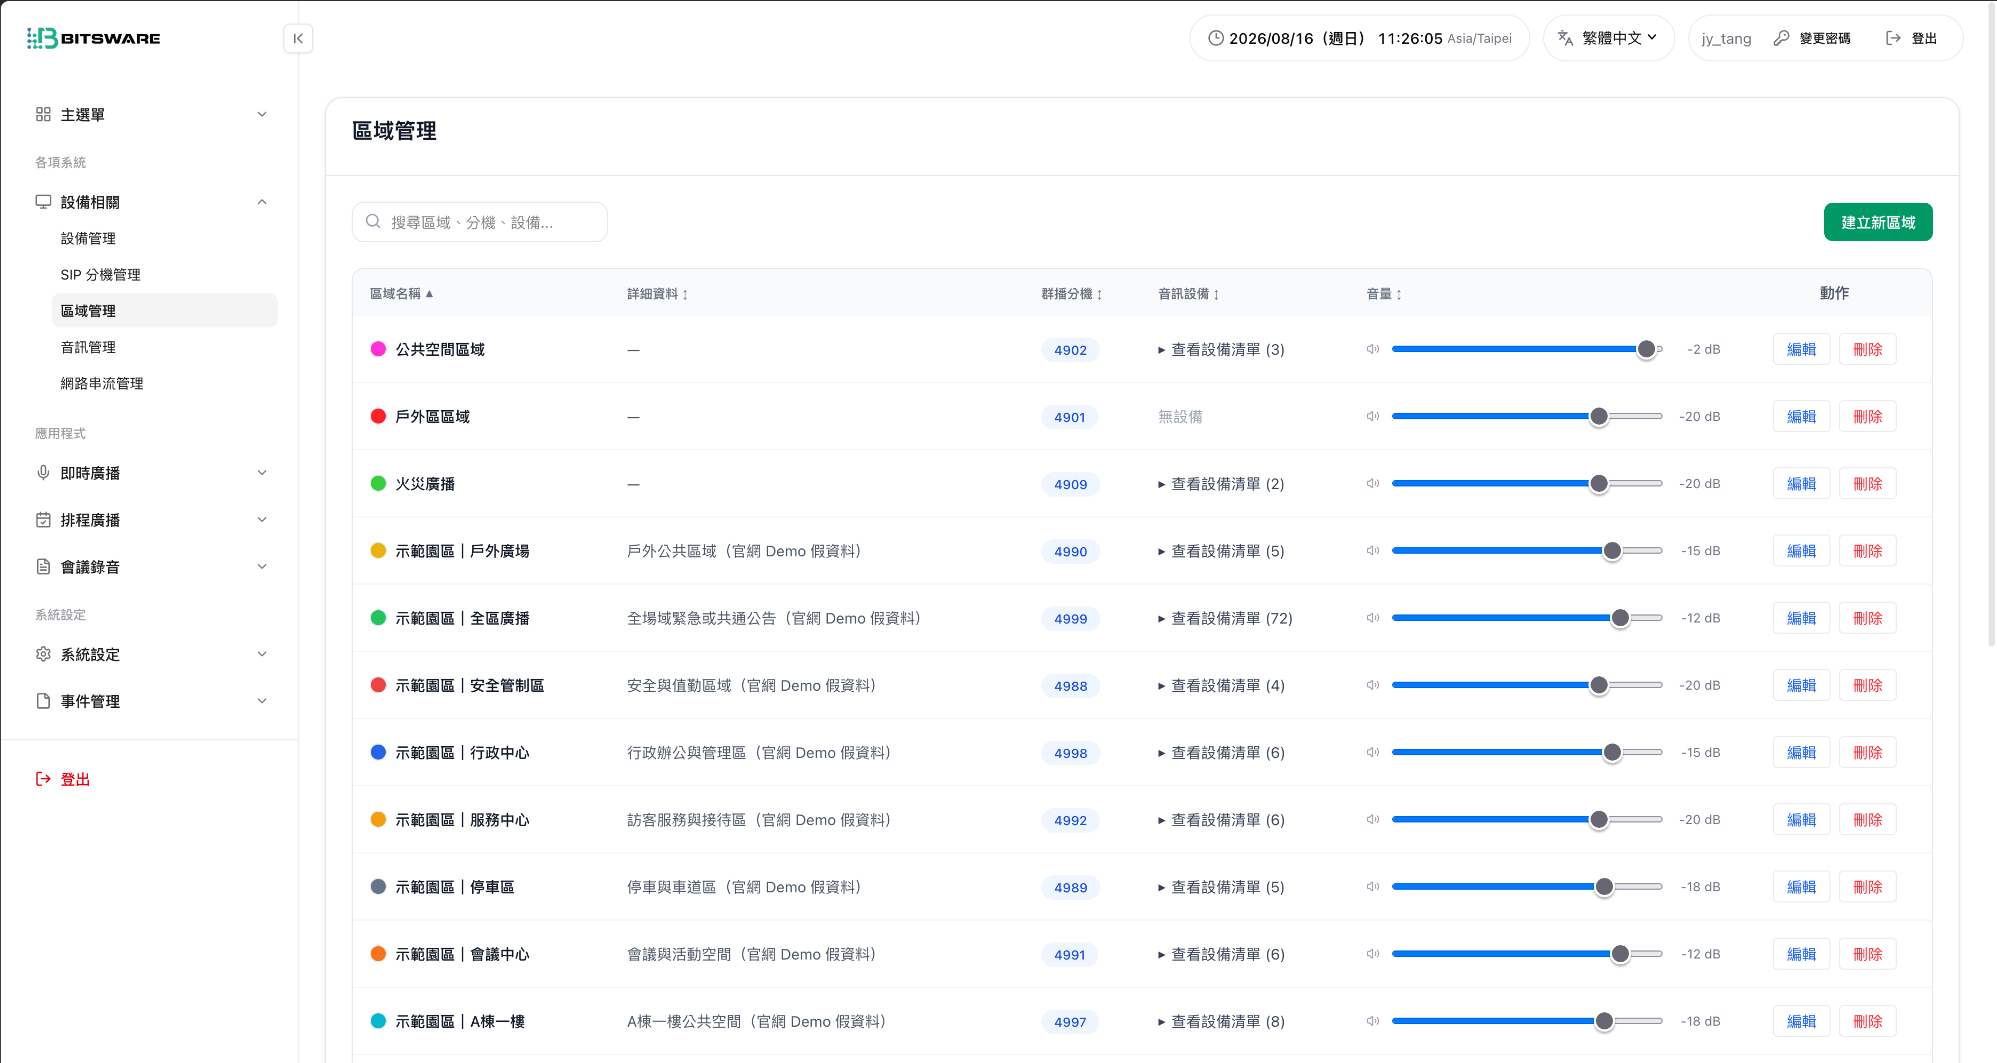
Task: Click 編輯 for 示範園區｜全區廣播
Action: [x=1801, y=618]
